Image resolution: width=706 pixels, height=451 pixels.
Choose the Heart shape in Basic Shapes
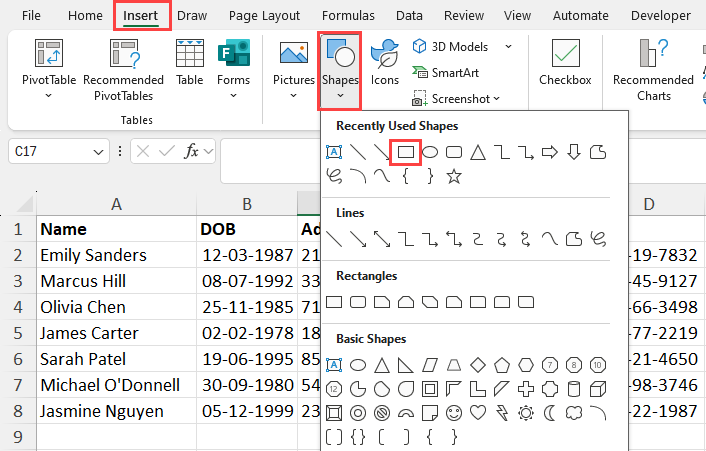pyautogui.click(x=478, y=412)
